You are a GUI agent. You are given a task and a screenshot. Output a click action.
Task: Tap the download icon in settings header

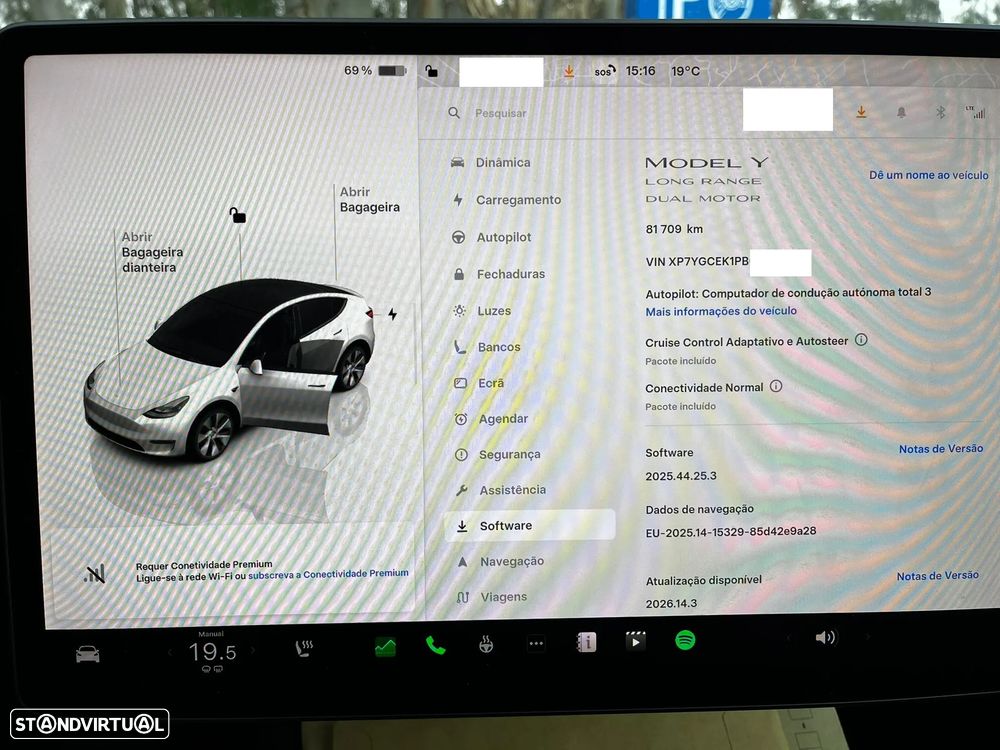pyautogui.click(x=861, y=112)
